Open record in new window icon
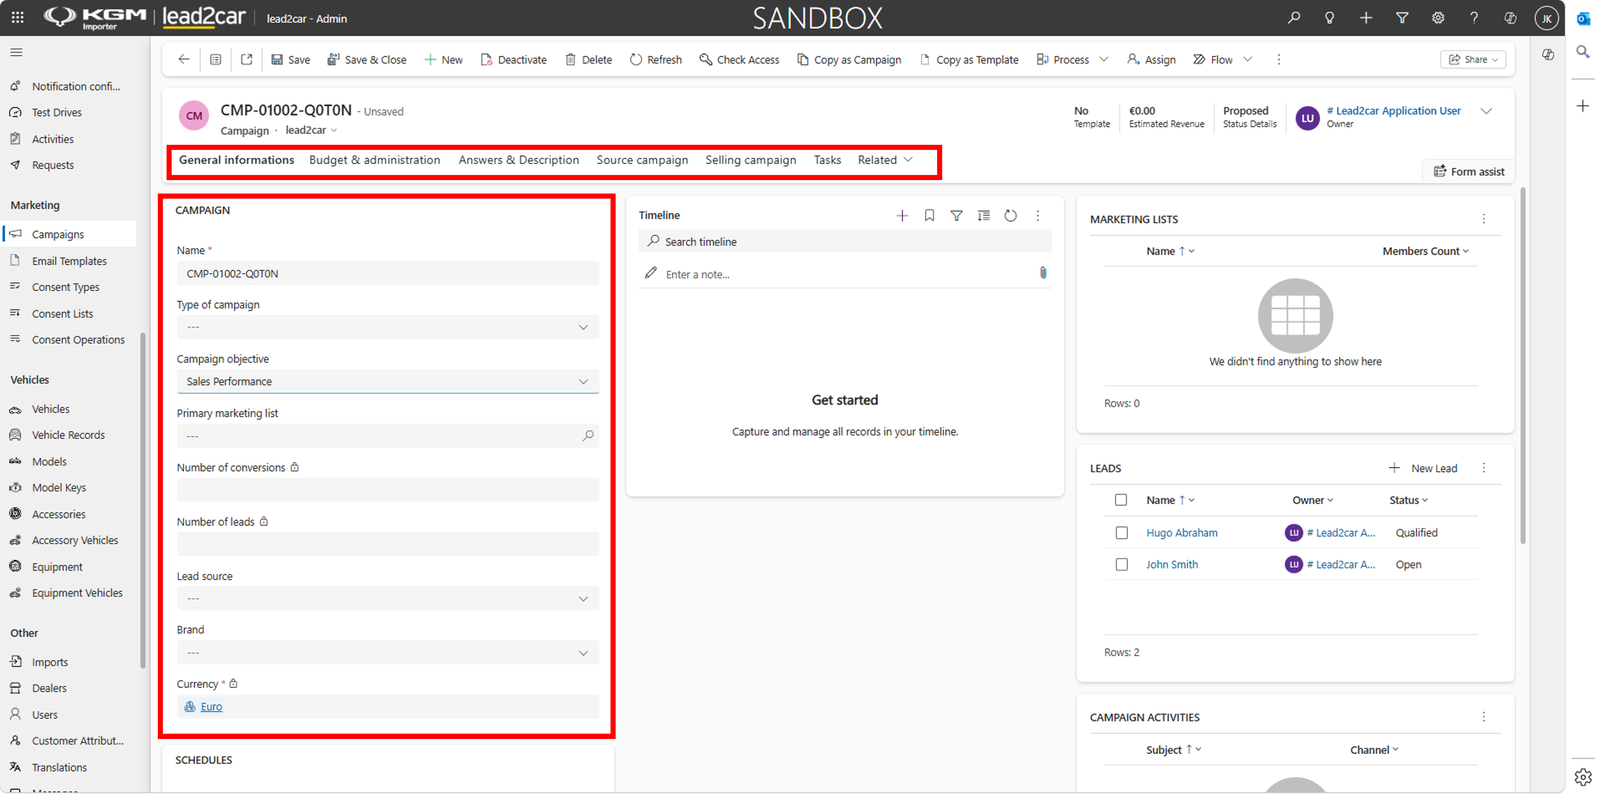The image size is (1600, 794). tap(247, 60)
